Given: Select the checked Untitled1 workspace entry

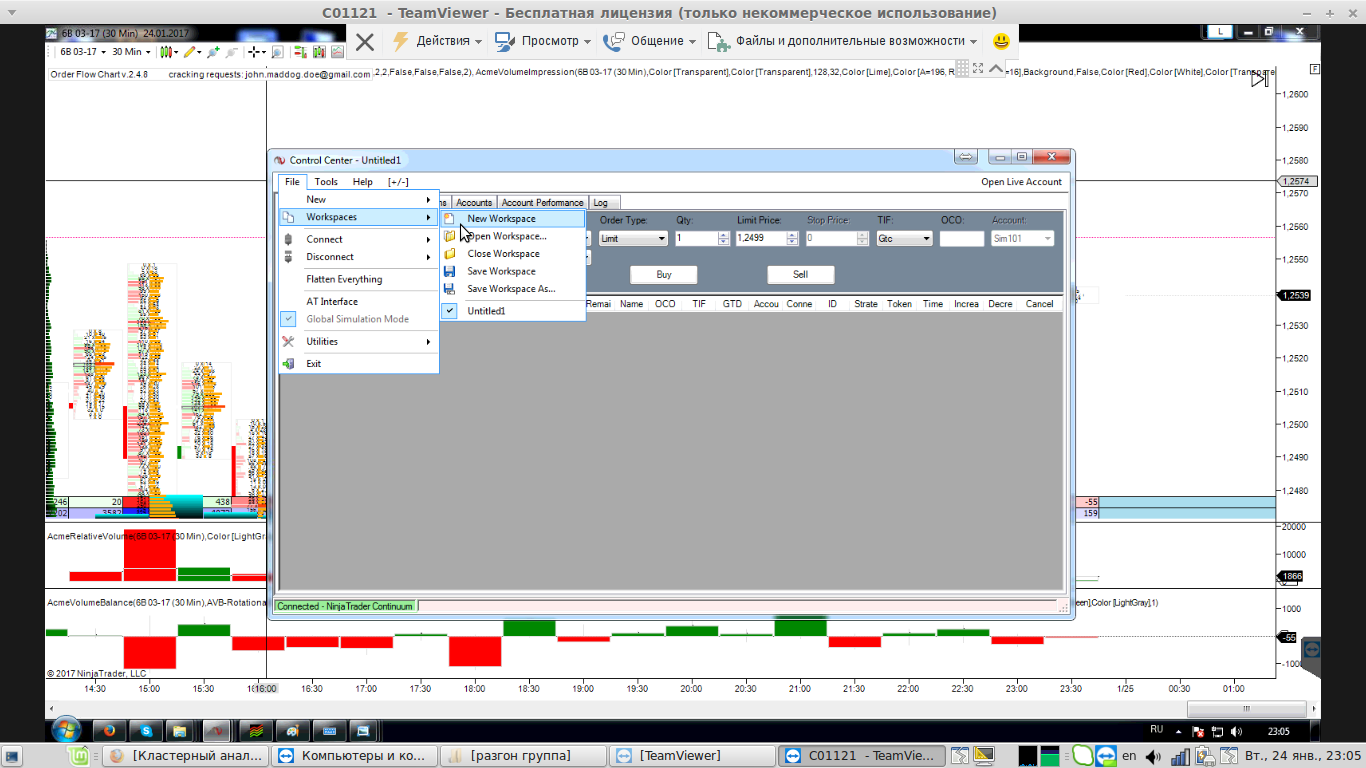Looking at the screenshot, I should pyautogui.click(x=513, y=311).
